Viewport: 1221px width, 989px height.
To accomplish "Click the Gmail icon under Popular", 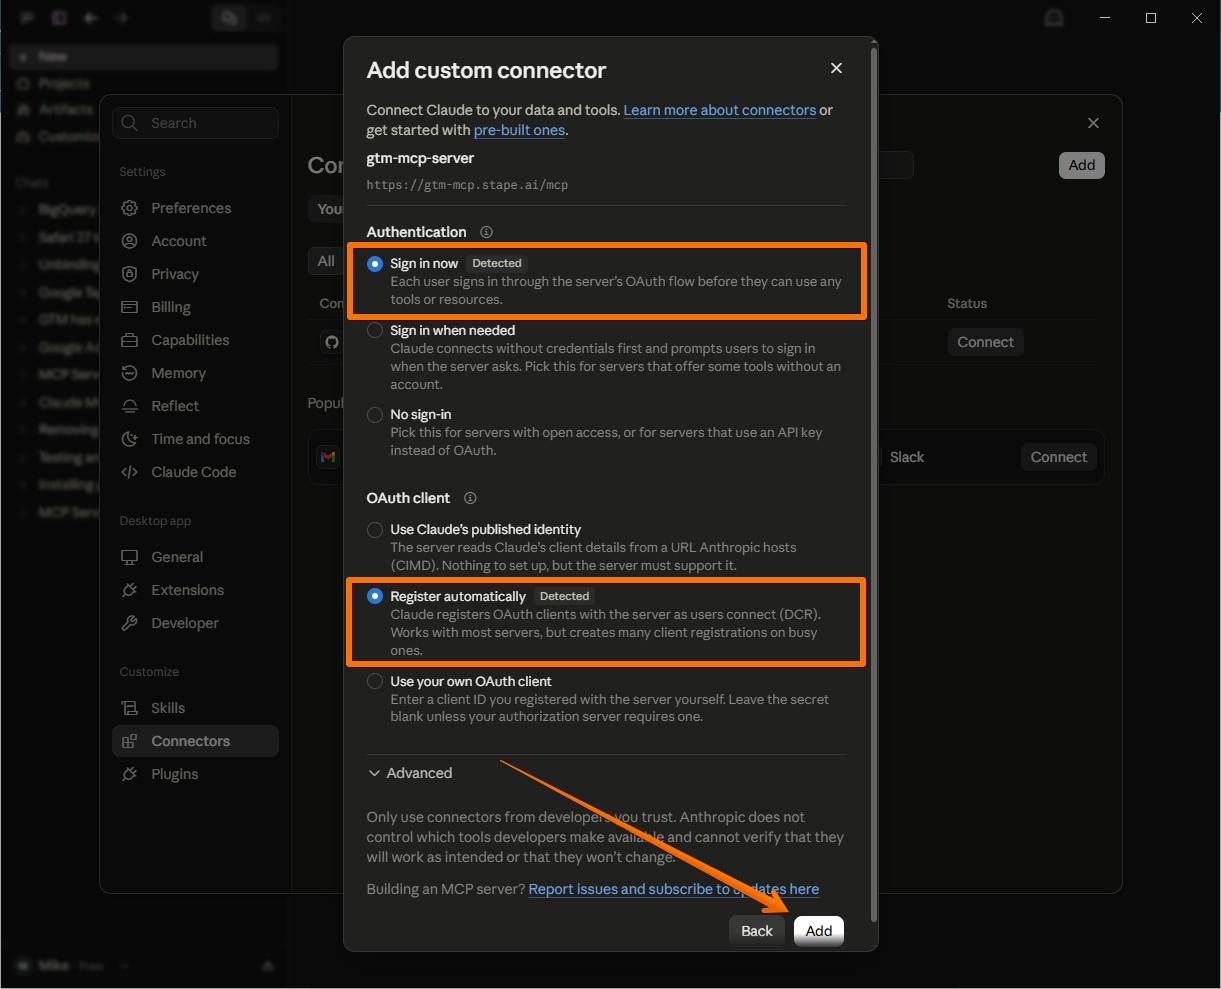I will (327, 457).
